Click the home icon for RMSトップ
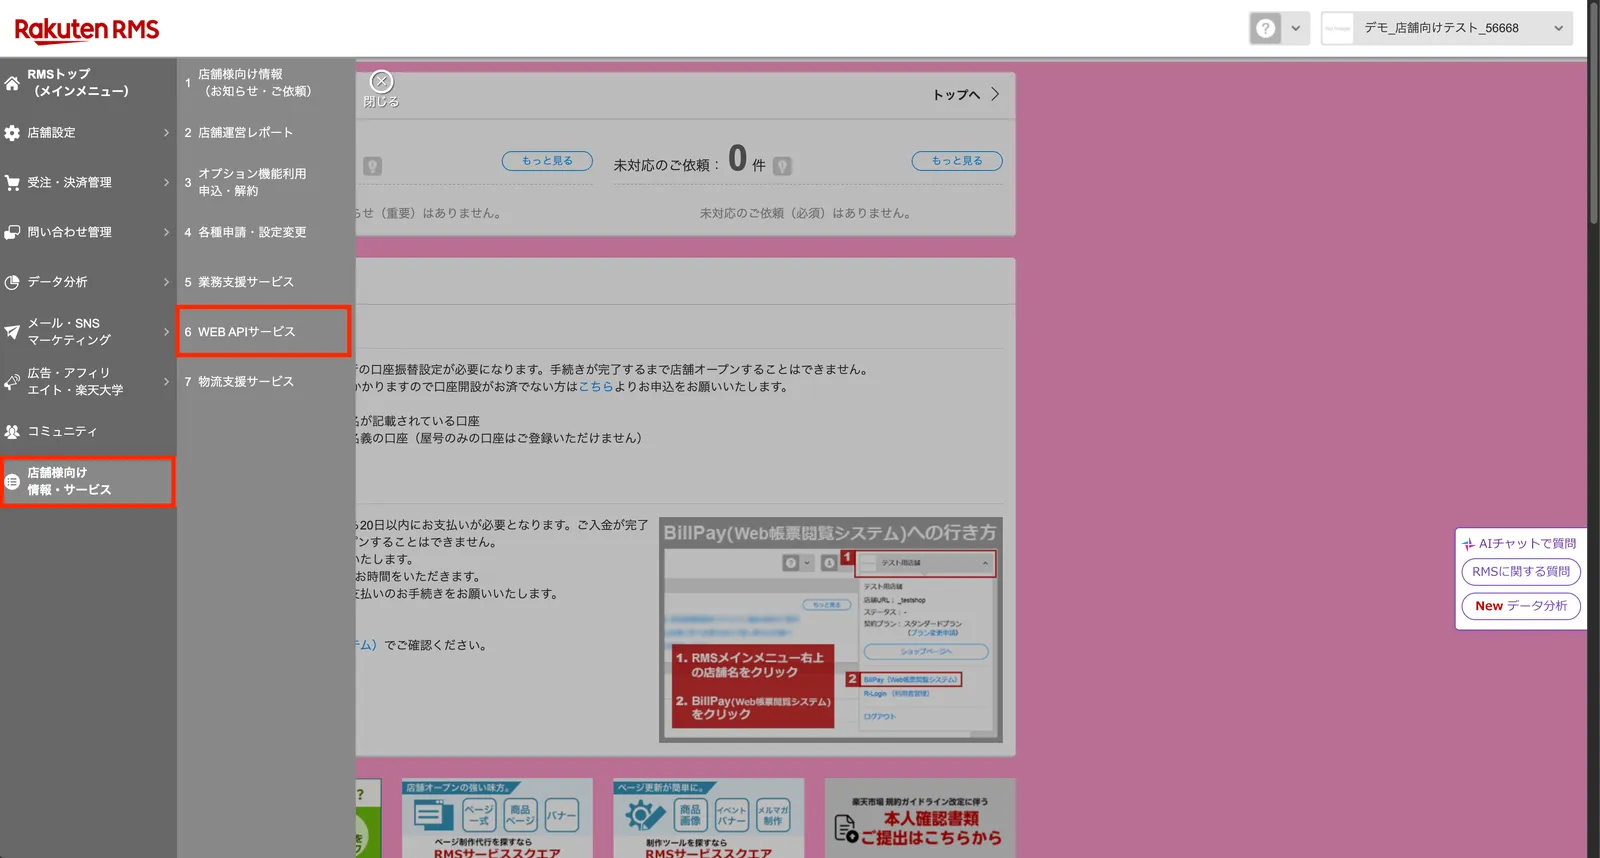The height and width of the screenshot is (858, 1600). coord(12,83)
